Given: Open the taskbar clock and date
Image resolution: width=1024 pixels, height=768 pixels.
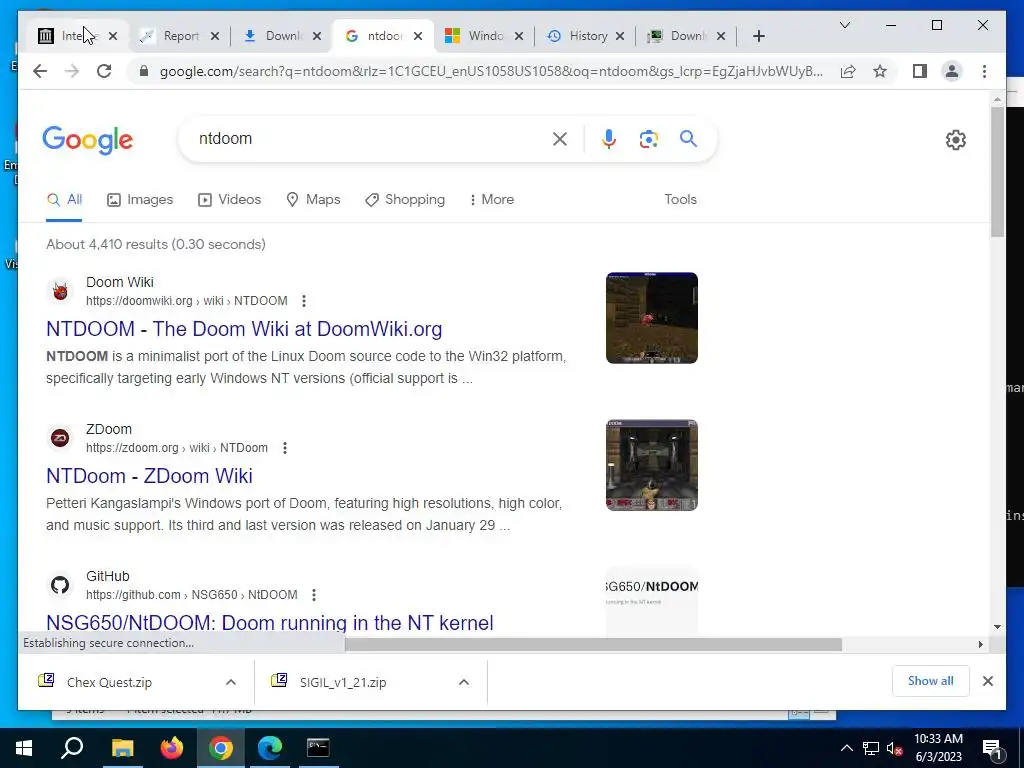Looking at the screenshot, I should 938,748.
